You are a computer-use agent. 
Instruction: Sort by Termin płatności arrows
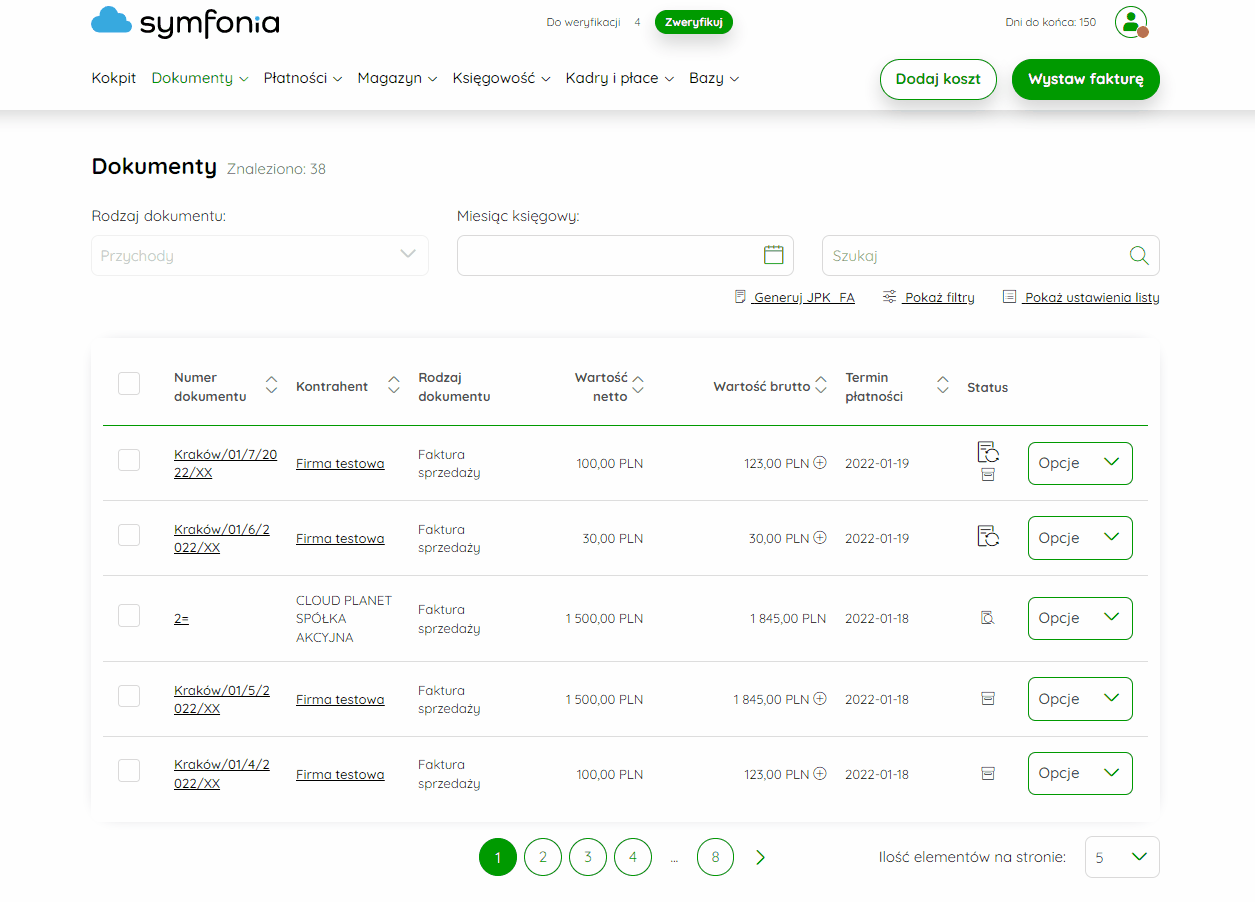coord(942,385)
